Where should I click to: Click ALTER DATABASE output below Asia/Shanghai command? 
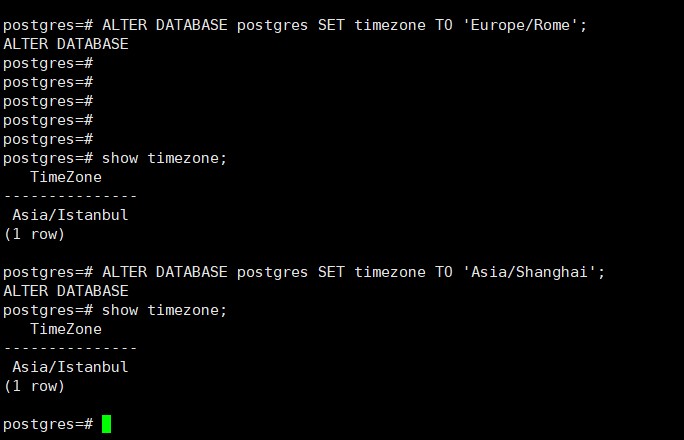66,291
